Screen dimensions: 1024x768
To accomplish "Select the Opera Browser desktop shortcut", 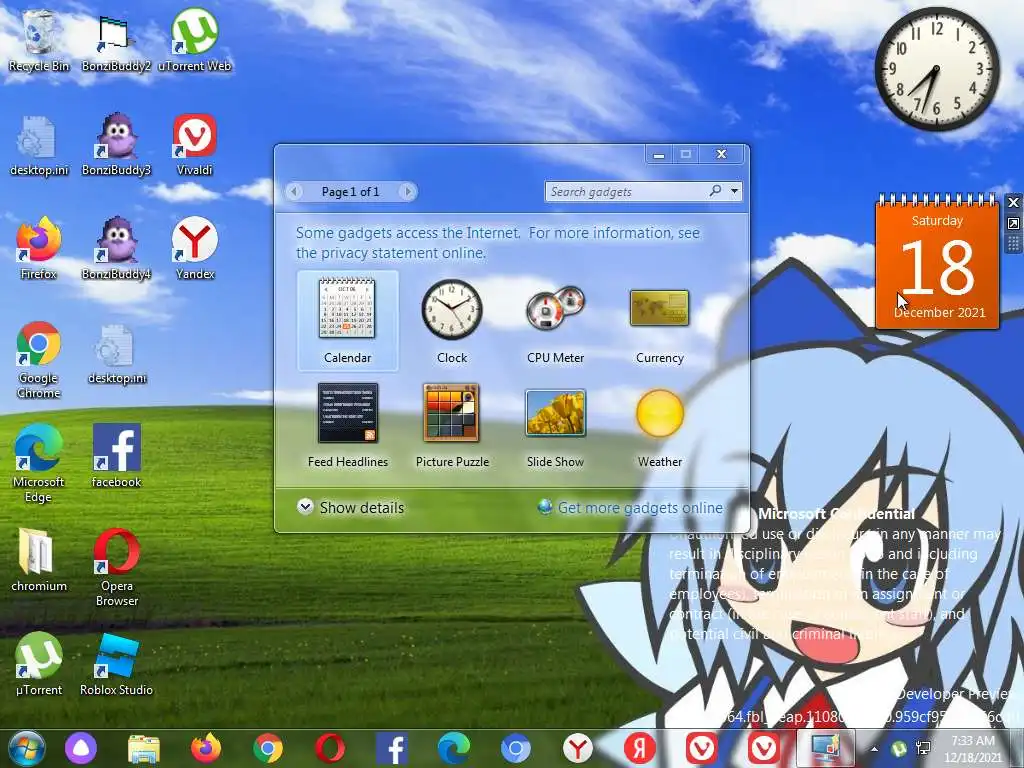I will 116,568.
